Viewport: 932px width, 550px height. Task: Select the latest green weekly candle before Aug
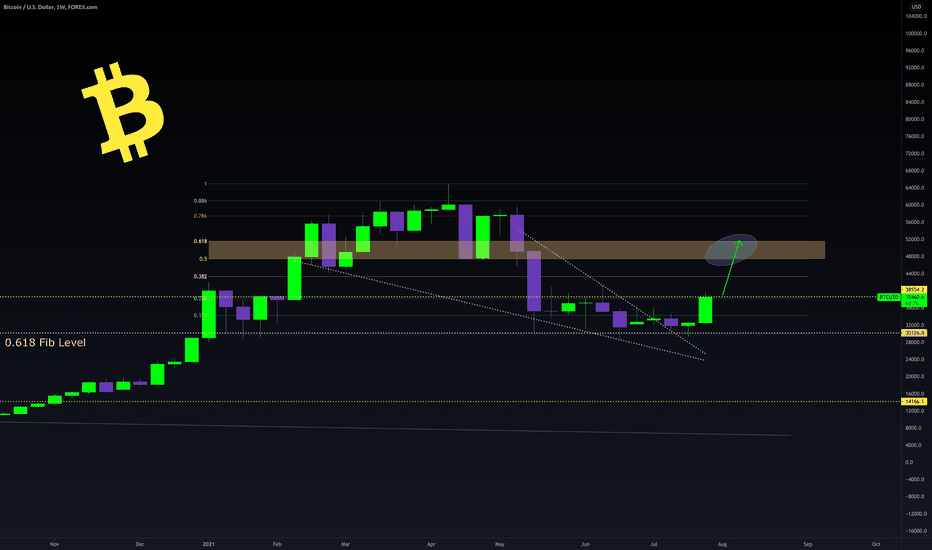point(705,310)
